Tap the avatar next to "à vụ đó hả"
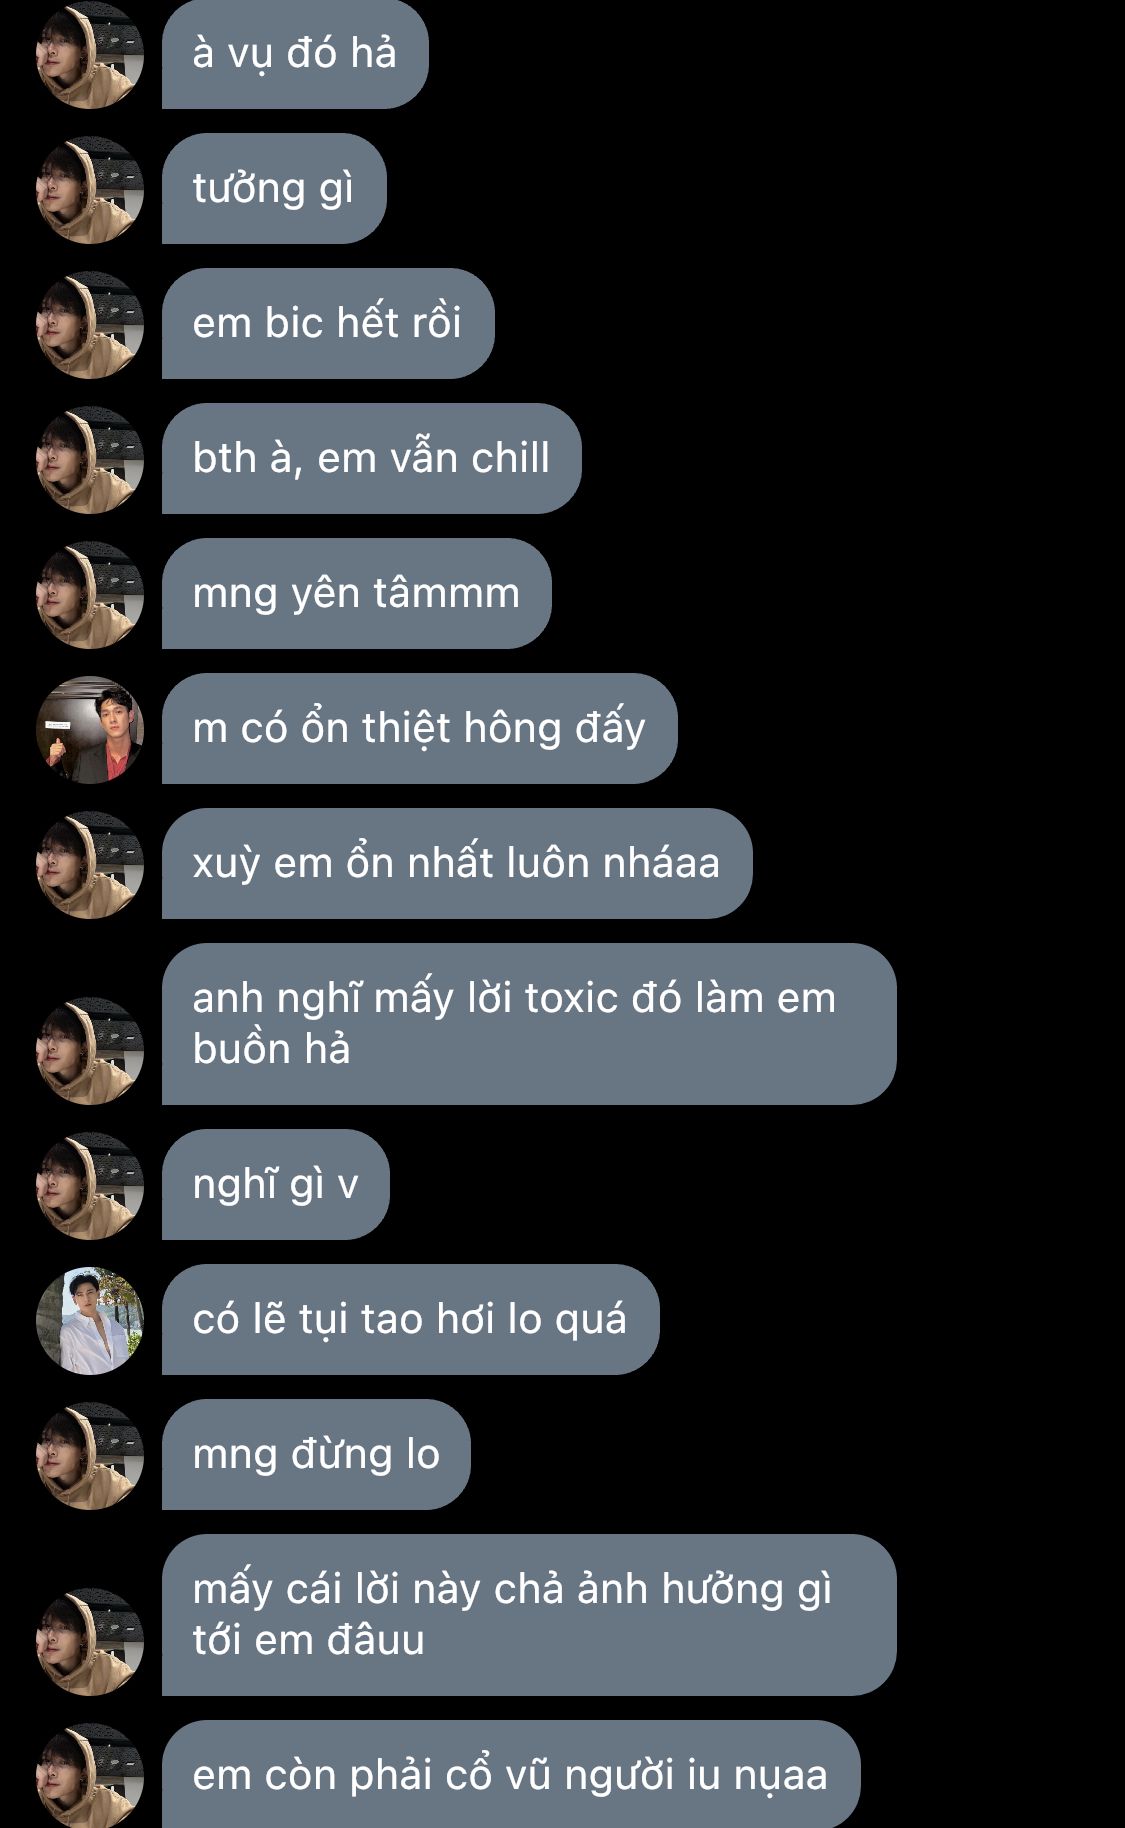Screen dimensions: 1125x1828 (90, 55)
